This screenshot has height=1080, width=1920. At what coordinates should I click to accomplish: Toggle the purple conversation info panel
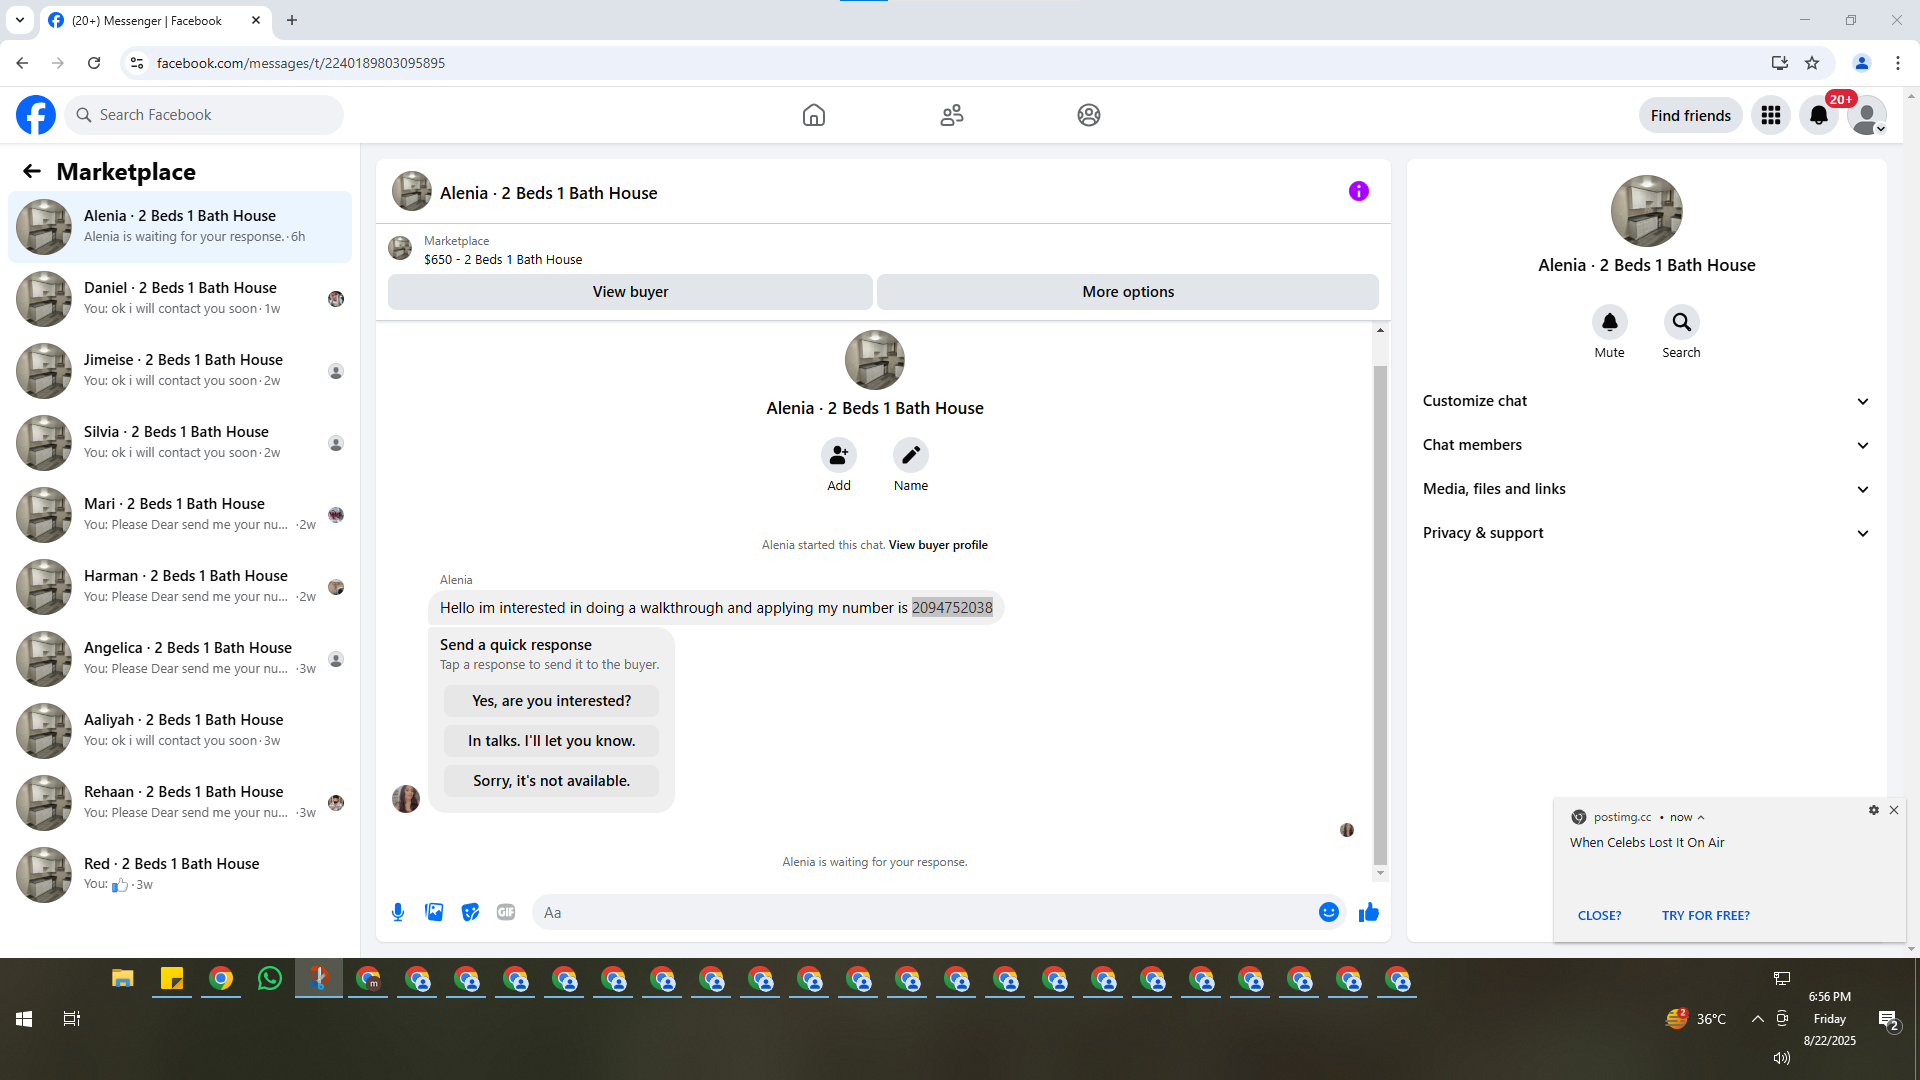tap(1358, 191)
